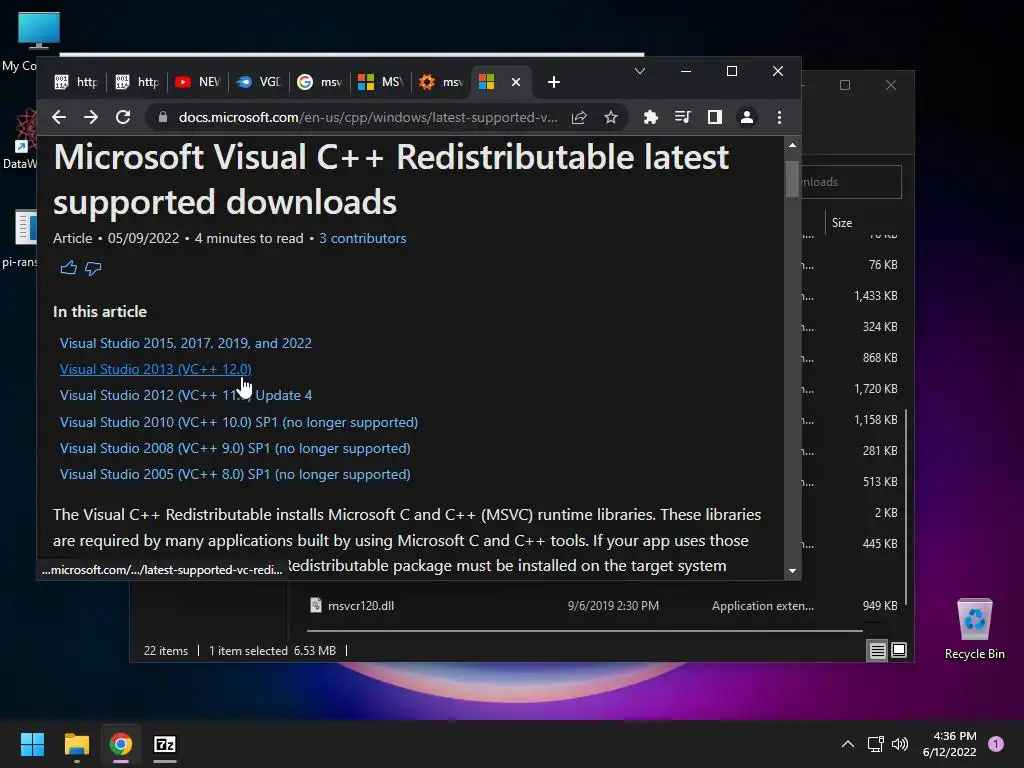This screenshot has width=1024, height=768.
Task: Switch to the first http tab
Action: [76, 82]
